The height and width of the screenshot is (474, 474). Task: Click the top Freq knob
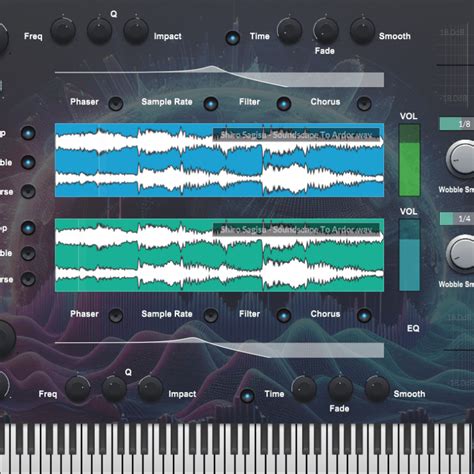(63, 31)
